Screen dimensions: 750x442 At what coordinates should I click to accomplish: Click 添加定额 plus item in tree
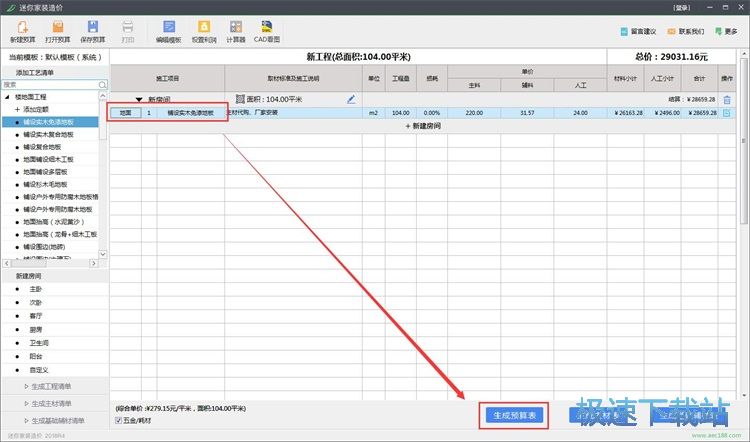pyautogui.click(x=32, y=109)
